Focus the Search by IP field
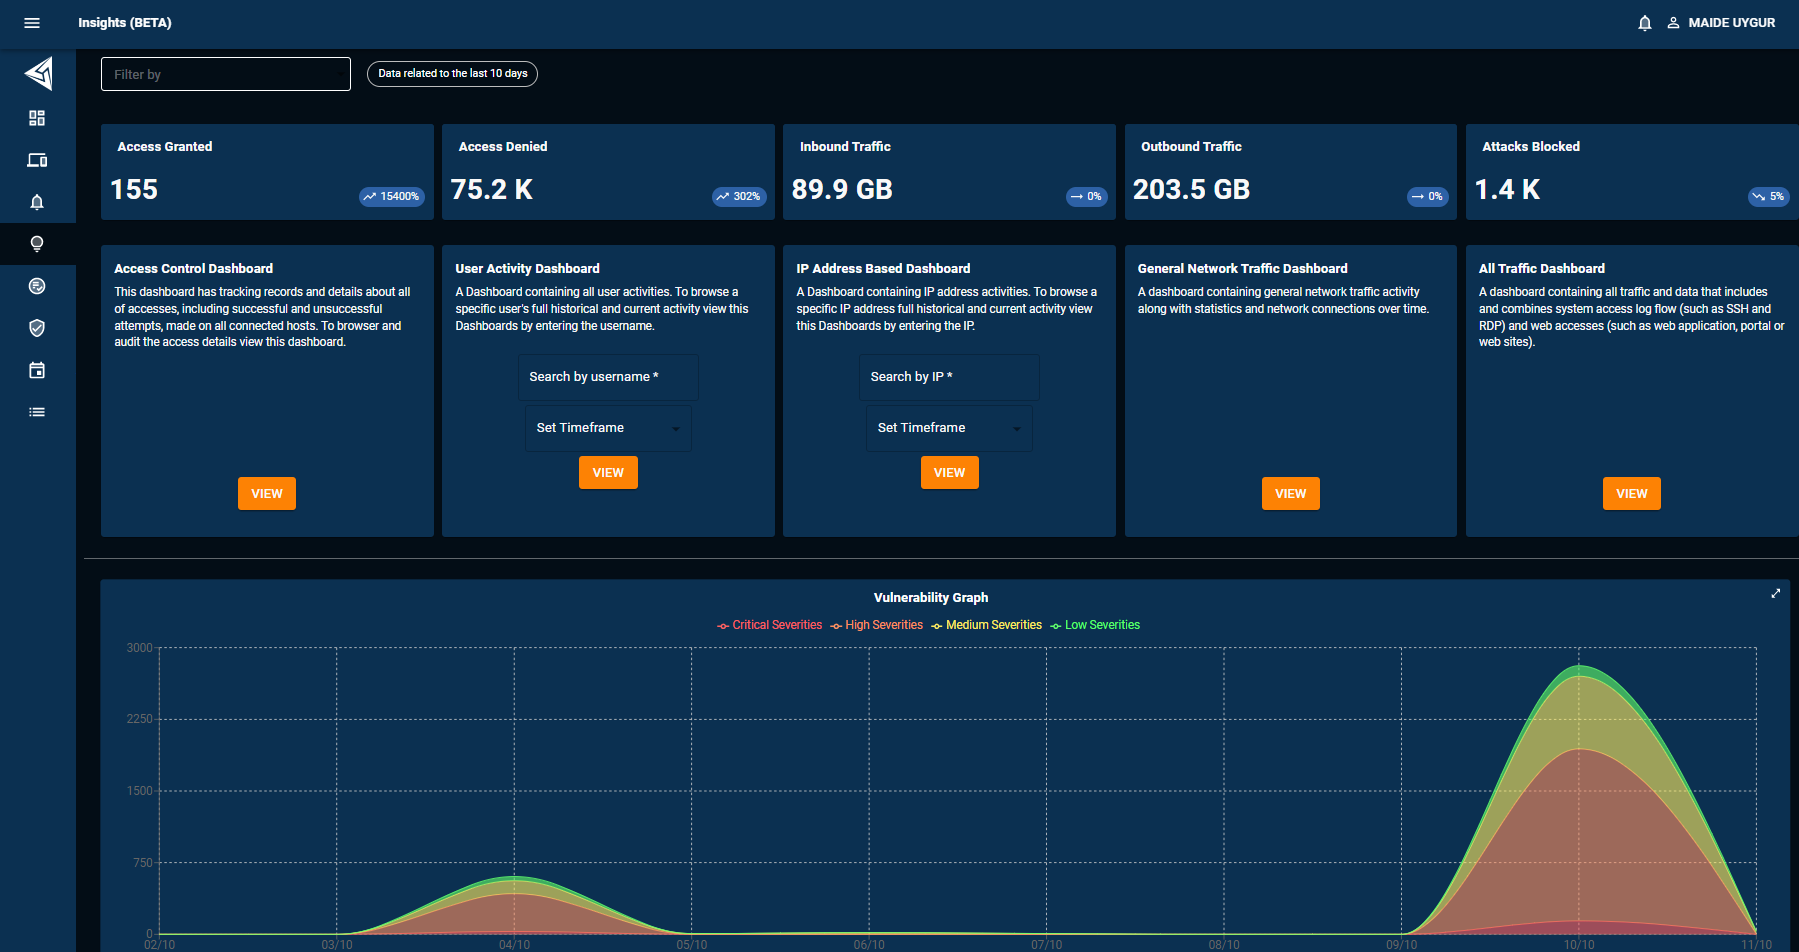This screenshot has height=952, width=1799. (949, 377)
